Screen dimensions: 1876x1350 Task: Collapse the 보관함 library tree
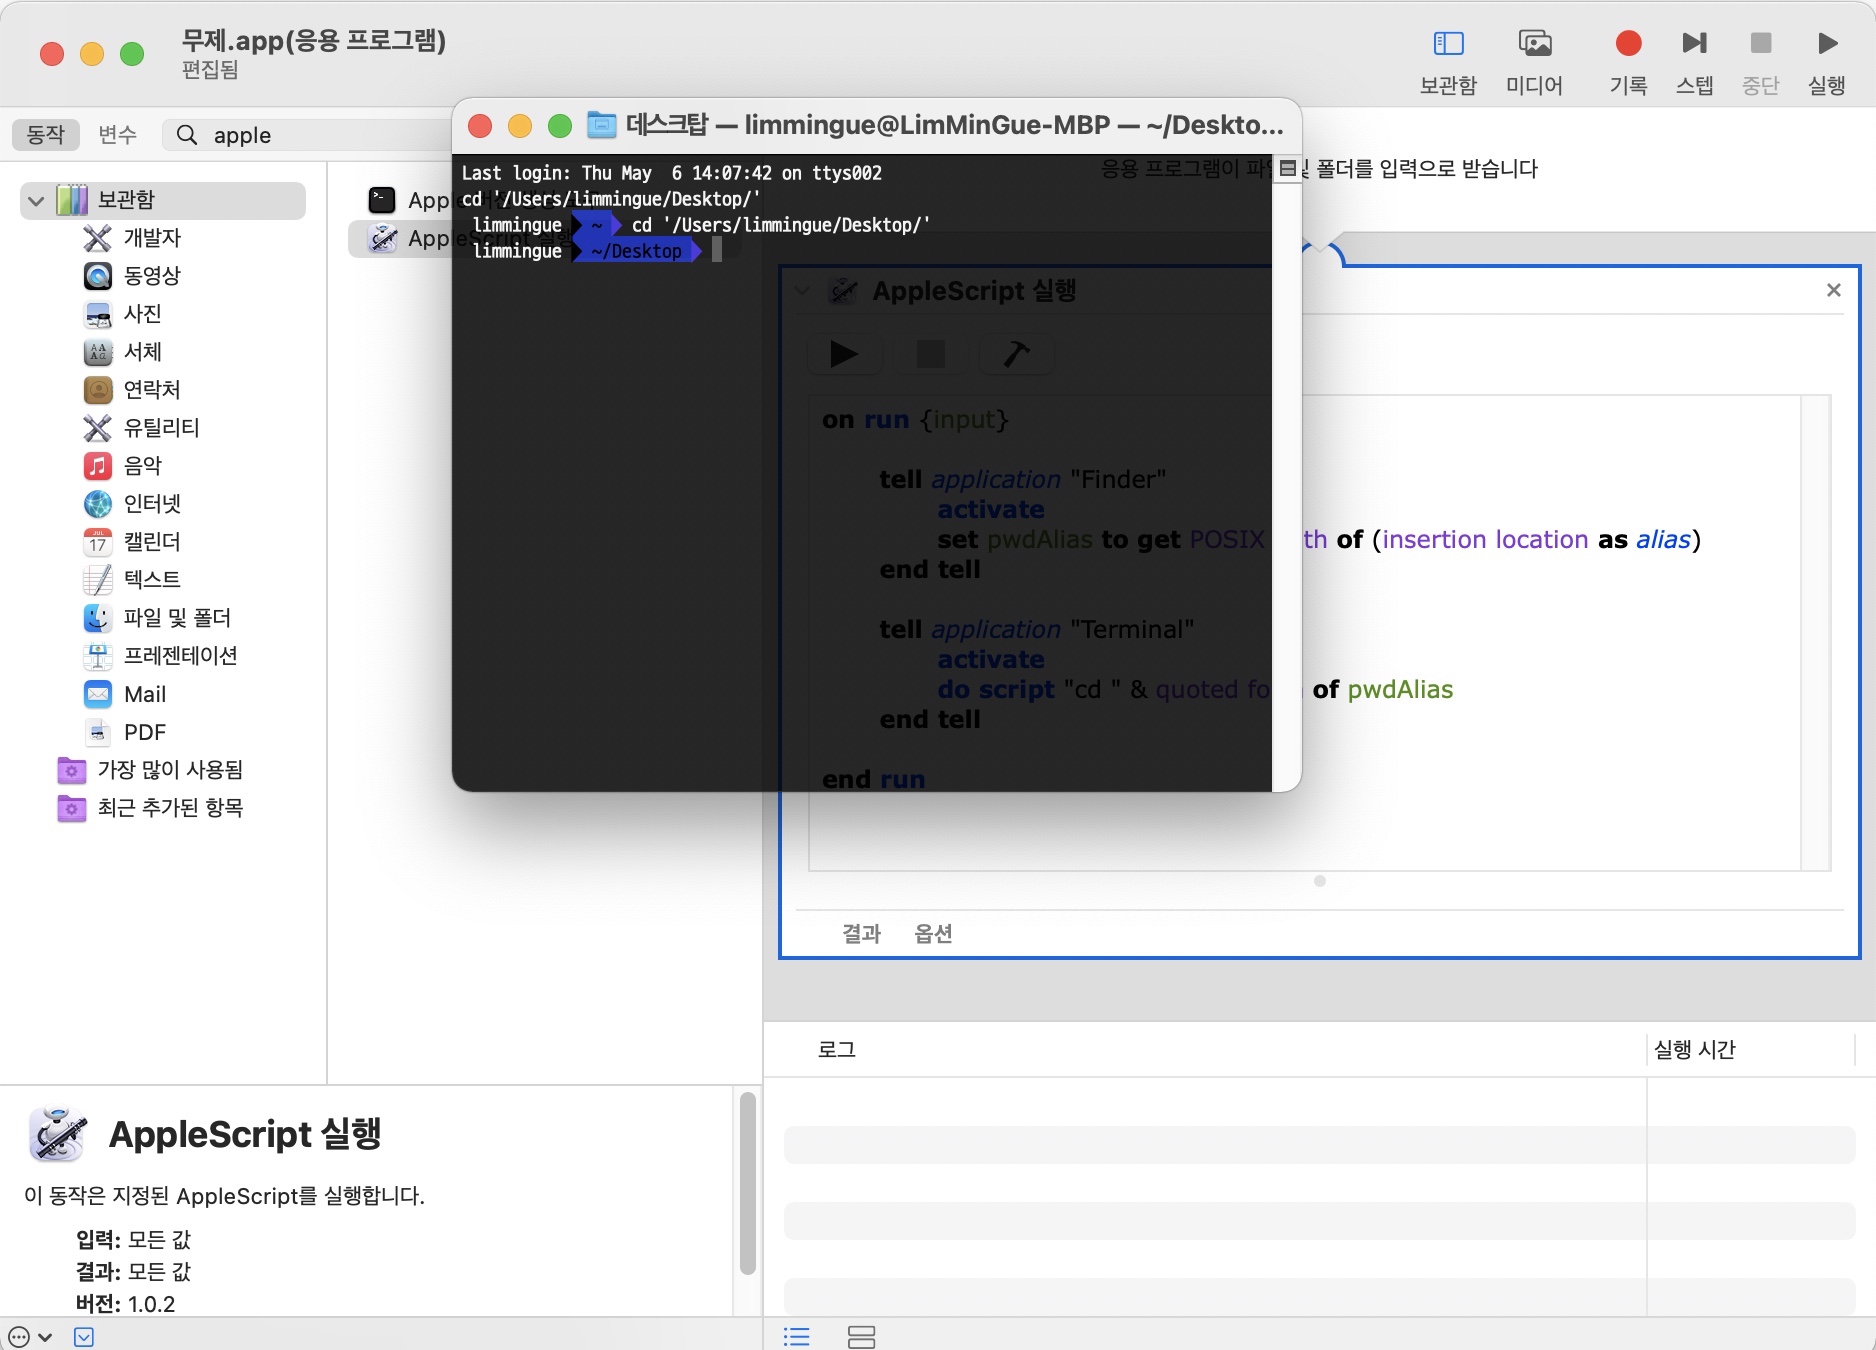36,200
